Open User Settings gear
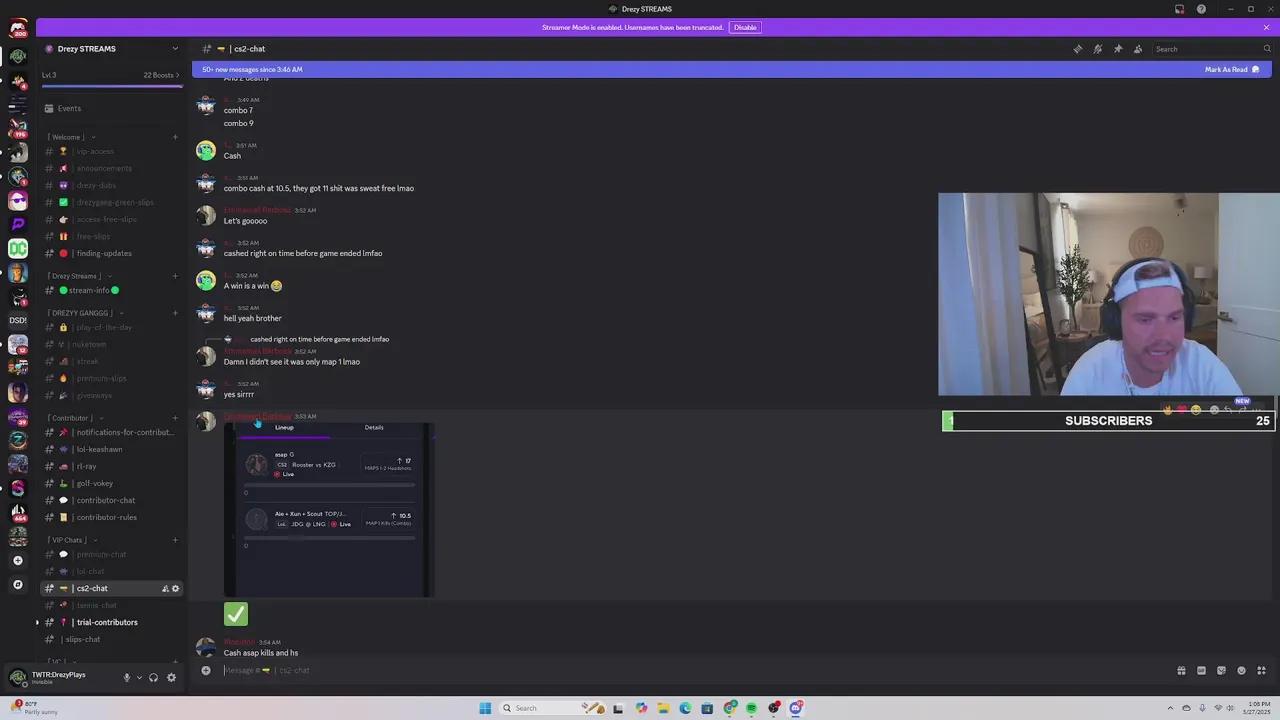This screenshot has height=720, width=1280. tap(171, 678)
